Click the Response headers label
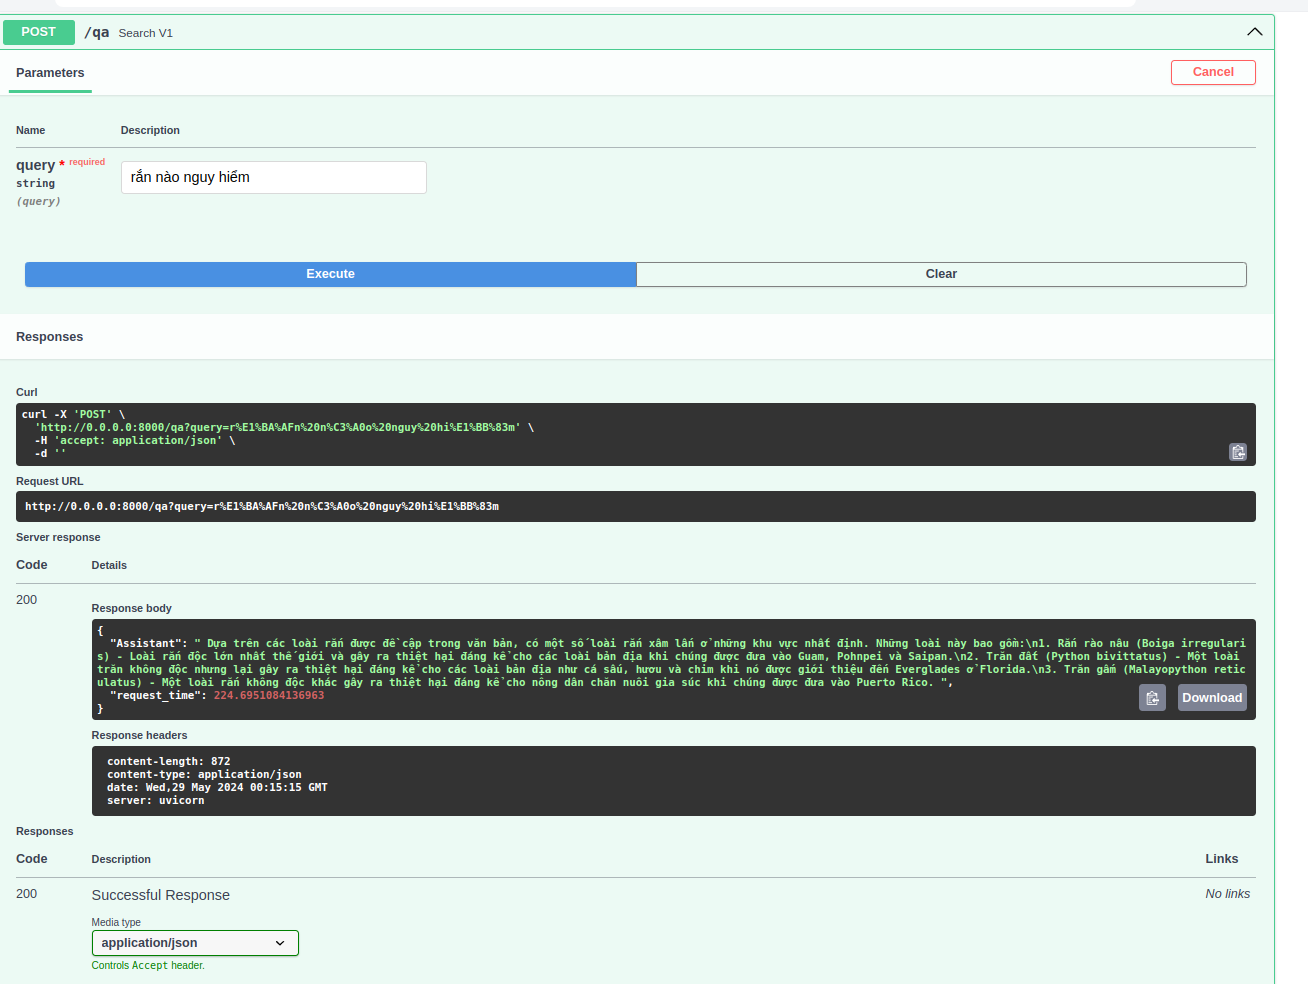 coord(140,735)
